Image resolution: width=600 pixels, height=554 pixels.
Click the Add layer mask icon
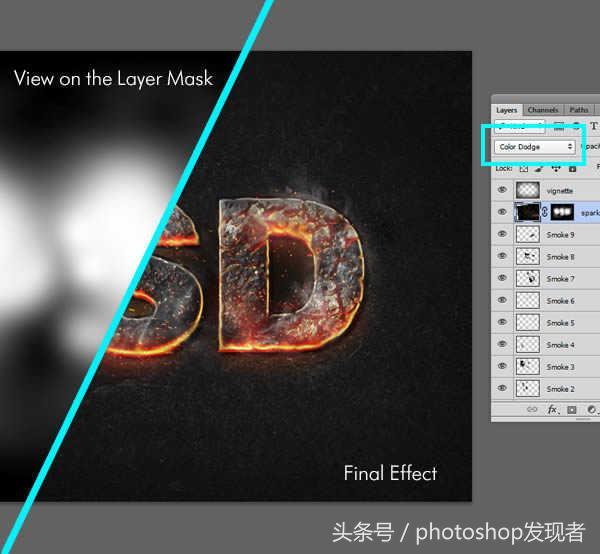pos(572,410)
